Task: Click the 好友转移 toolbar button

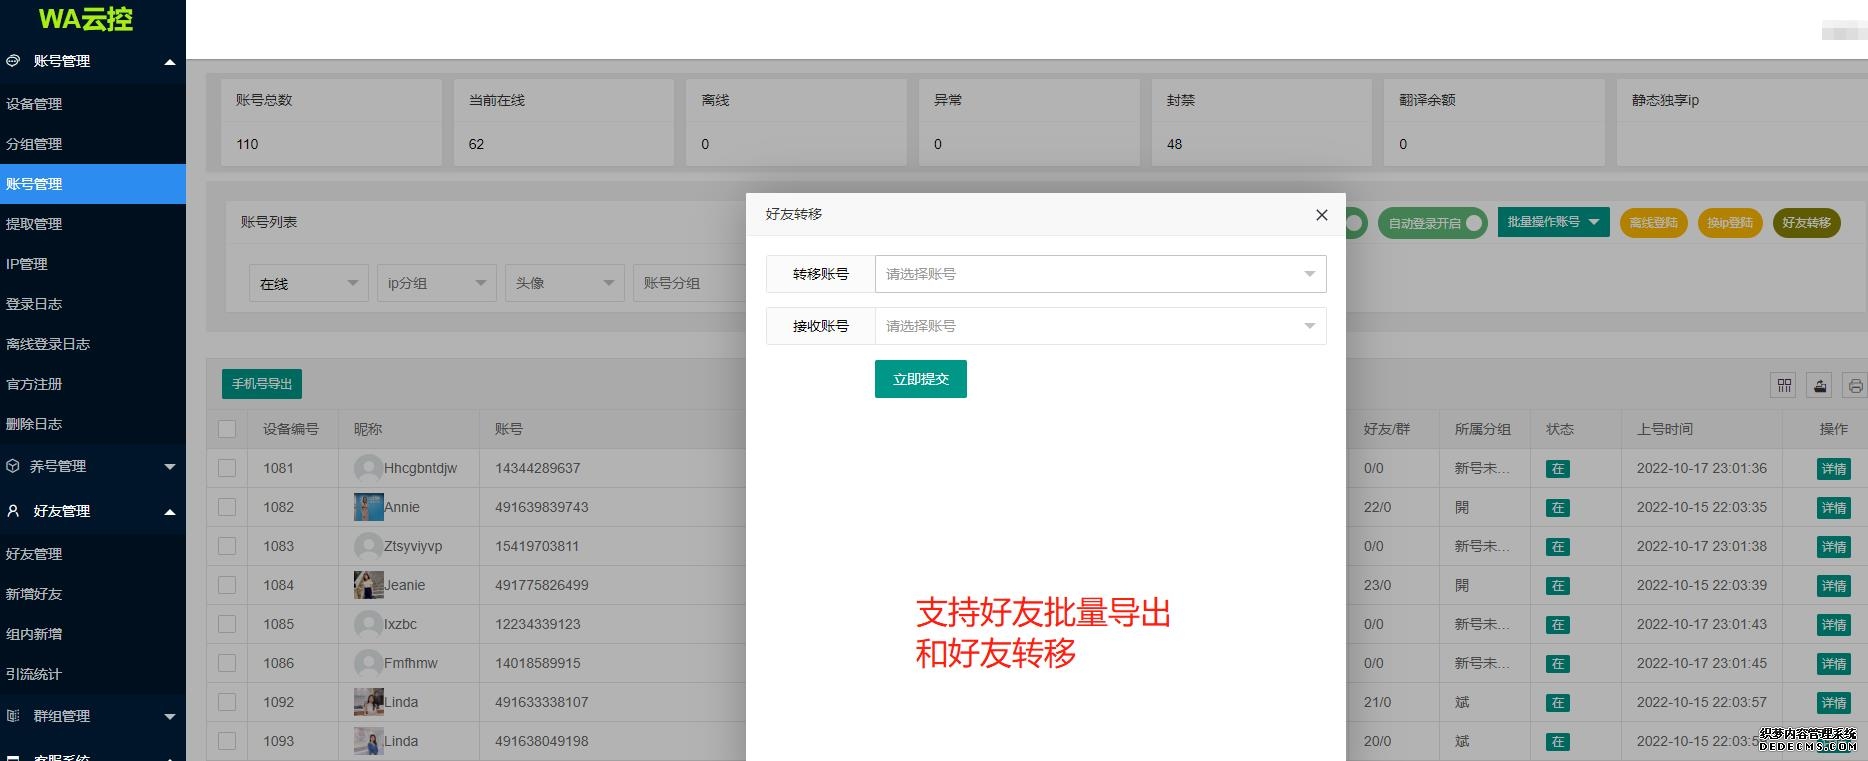Action: [x=1806, y=223]
